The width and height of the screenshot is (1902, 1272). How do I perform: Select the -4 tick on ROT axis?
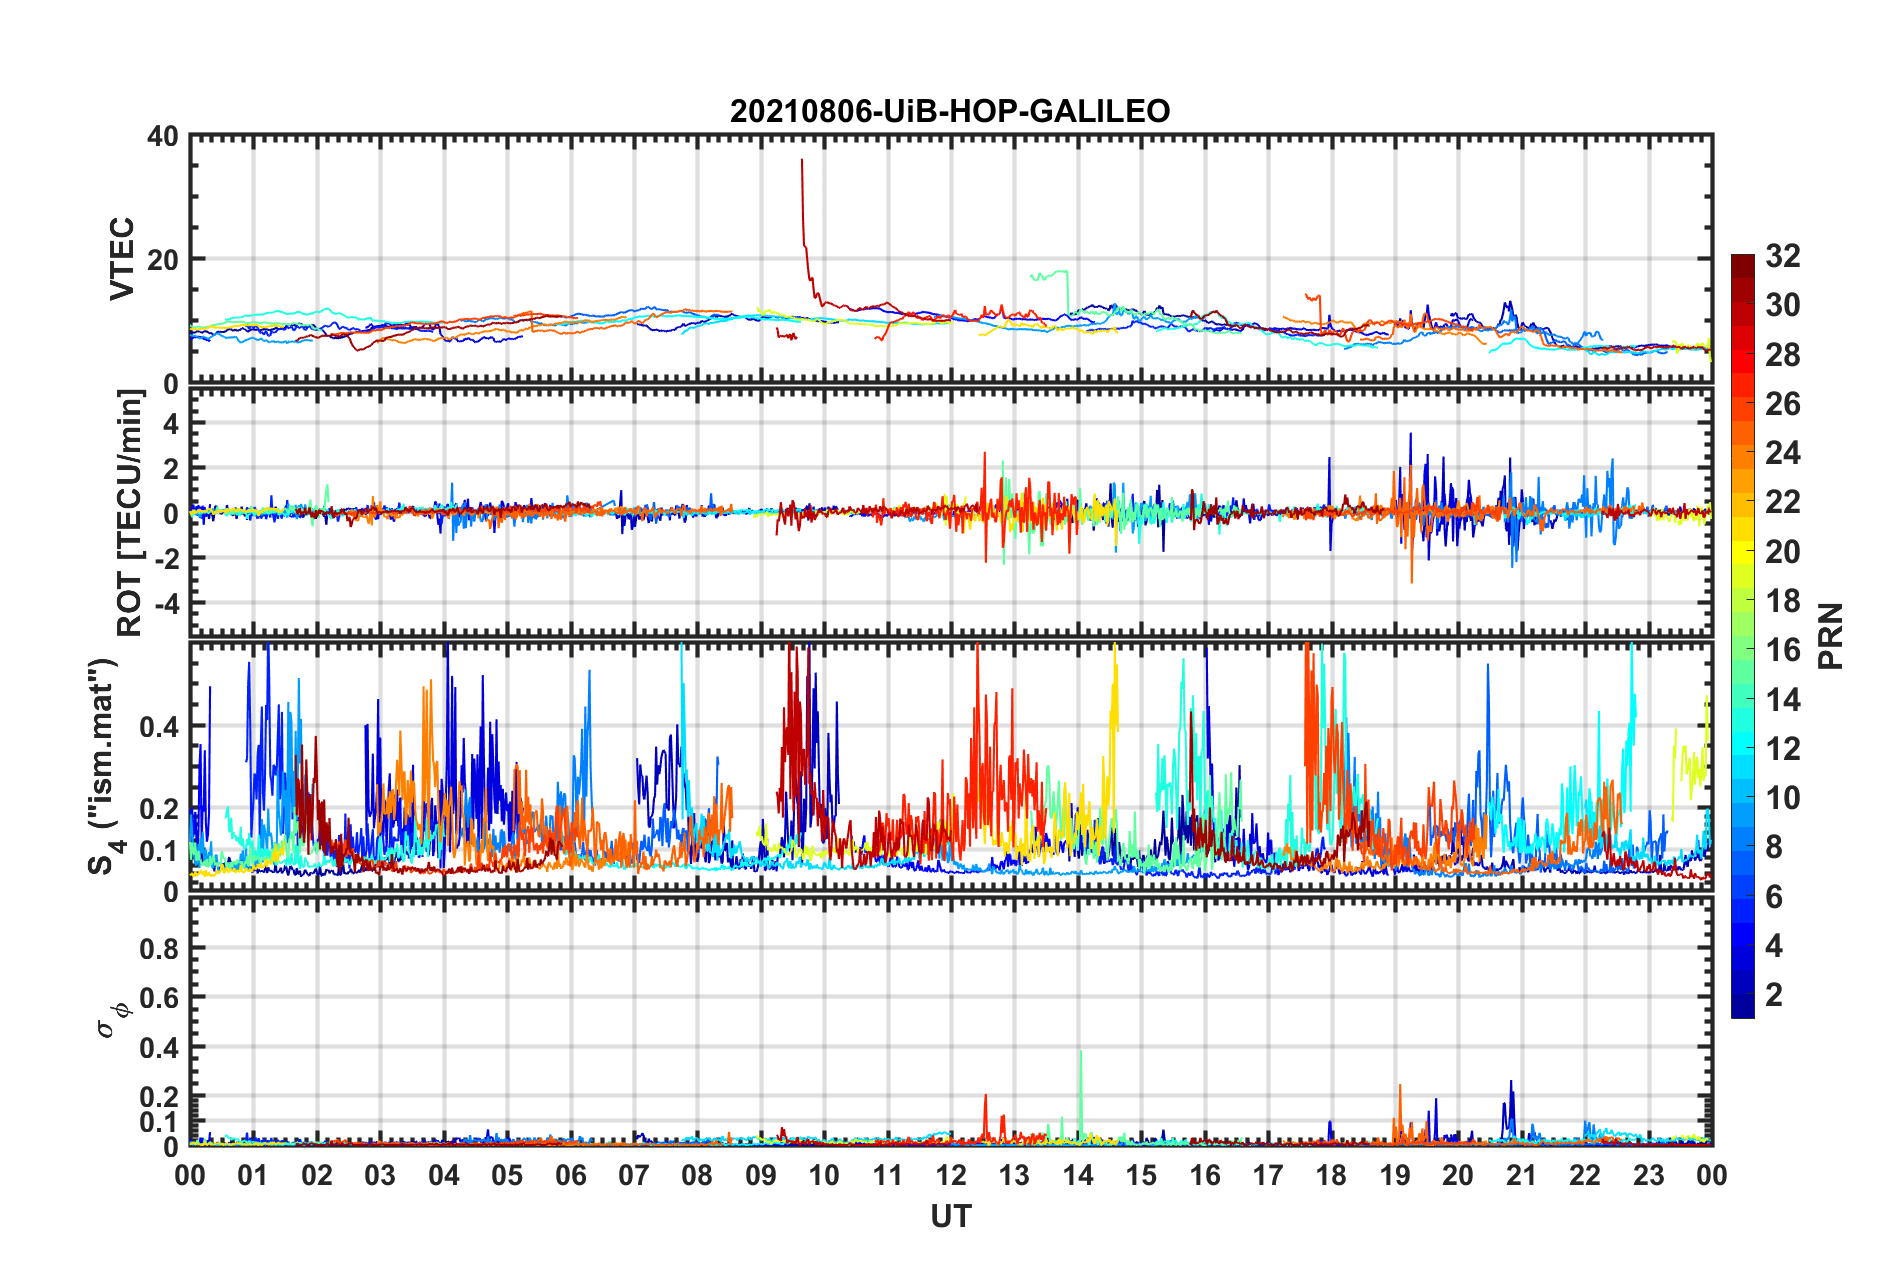click(x=167, y=603)
